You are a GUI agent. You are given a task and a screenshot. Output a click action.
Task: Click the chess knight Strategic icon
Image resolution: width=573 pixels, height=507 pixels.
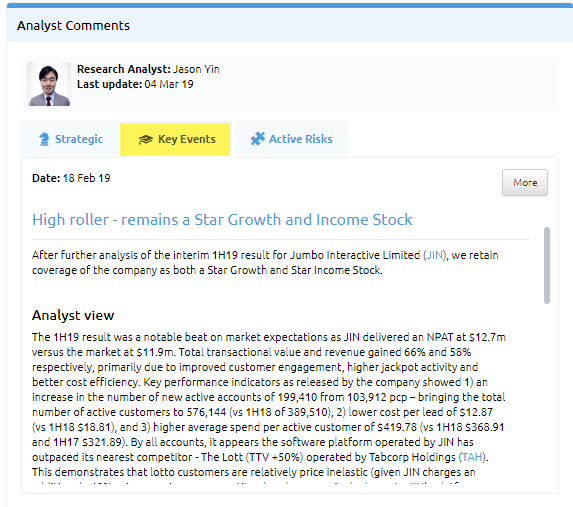coord(44,139)
